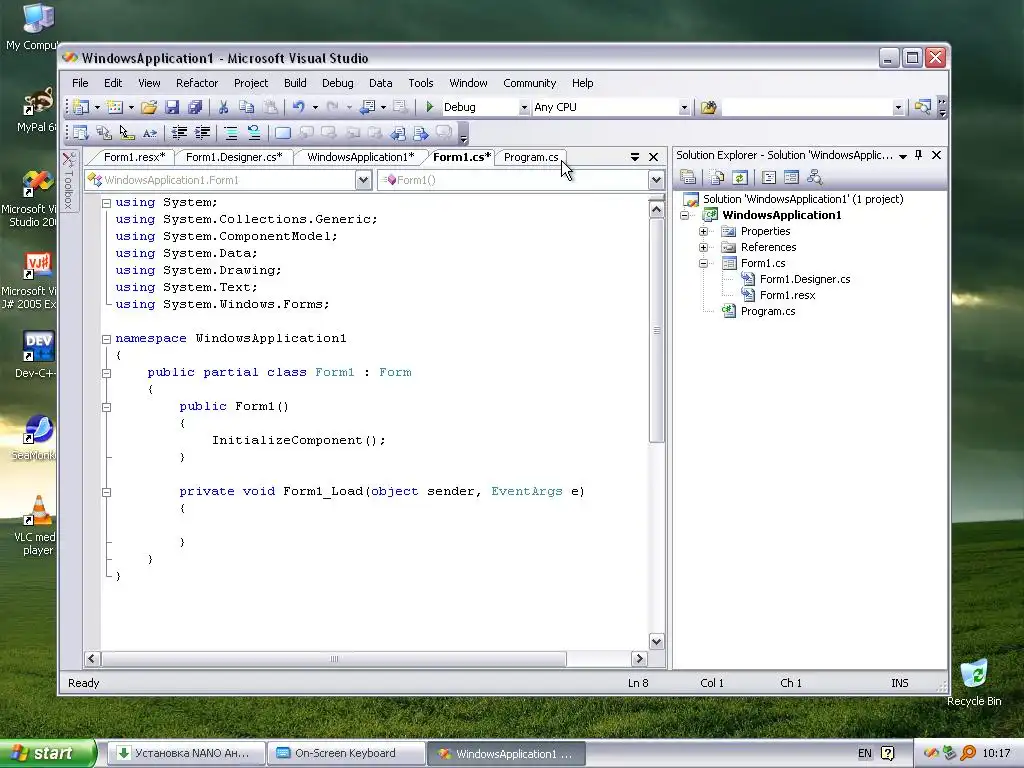Open the WindowsApplication1.Form1 types dropdown
The height and width of the screenshot is (768, 1024).
tap(364, 180)
